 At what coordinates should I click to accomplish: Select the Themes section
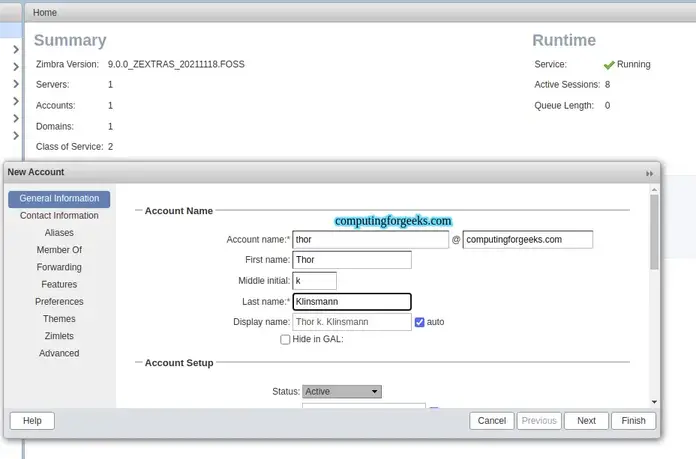point(59,319)
